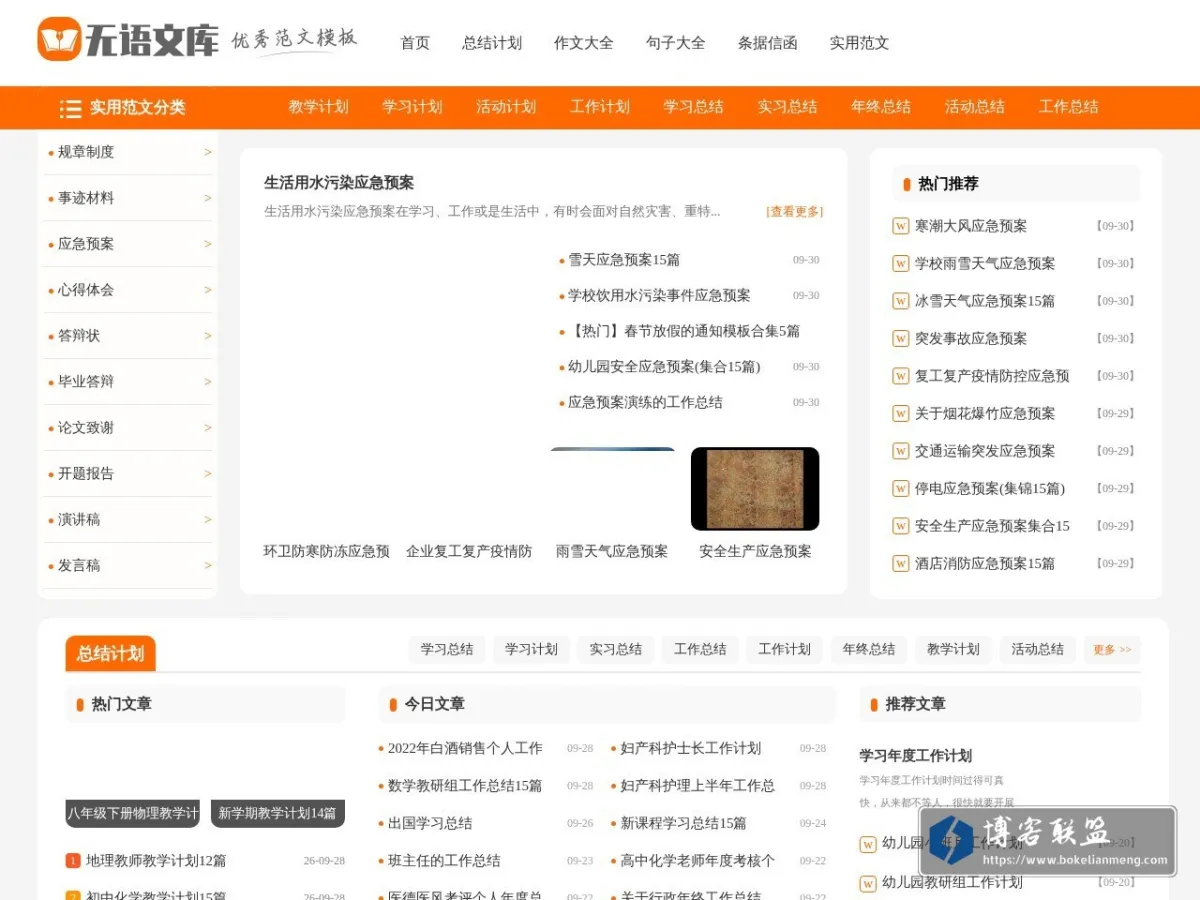
Task: Click the 新学期教学计划14篇 image caption
Action: pyautogui.click(x=278, y=813)
